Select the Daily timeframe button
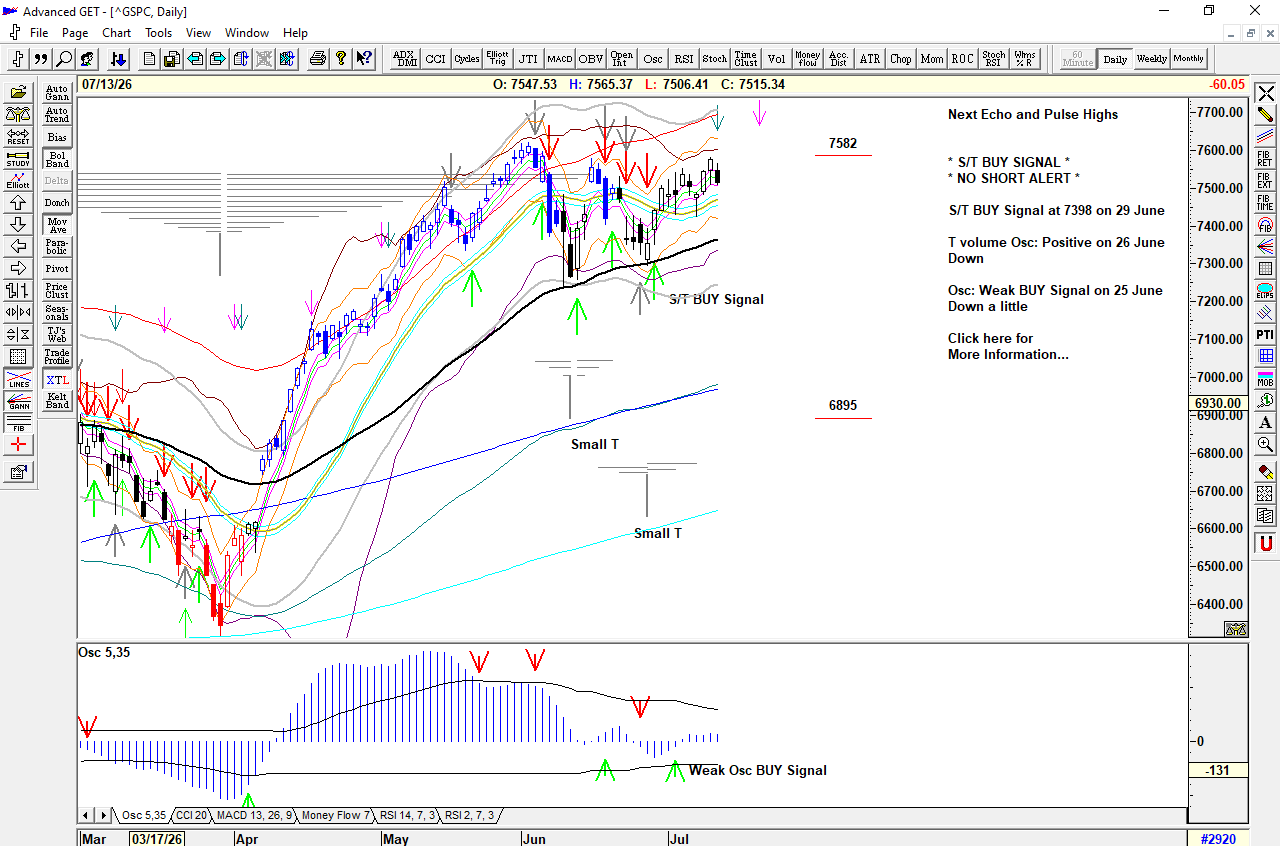The height and width of the screenshot is (846, 1280). point(1115,59)
